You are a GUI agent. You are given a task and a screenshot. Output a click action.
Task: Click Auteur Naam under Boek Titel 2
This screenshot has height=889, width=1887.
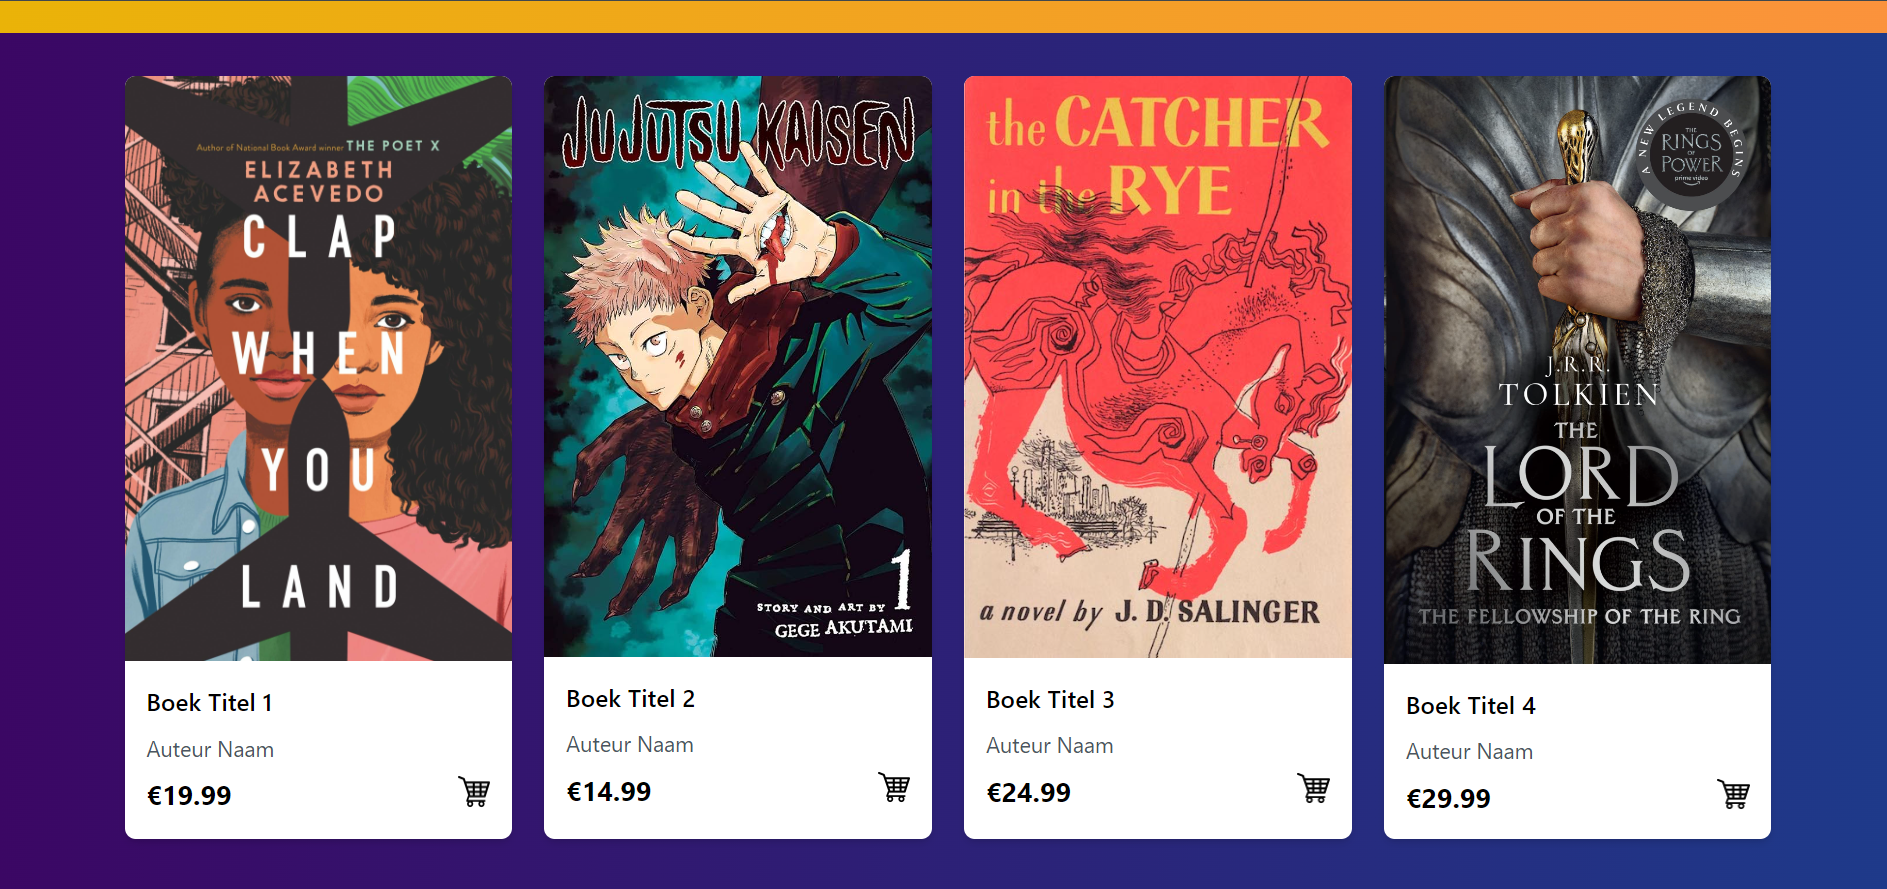point(630,745)
